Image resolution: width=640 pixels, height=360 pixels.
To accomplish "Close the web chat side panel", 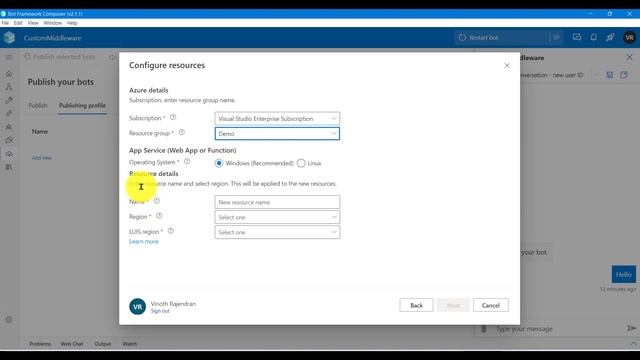I will [x=629, y=58].
